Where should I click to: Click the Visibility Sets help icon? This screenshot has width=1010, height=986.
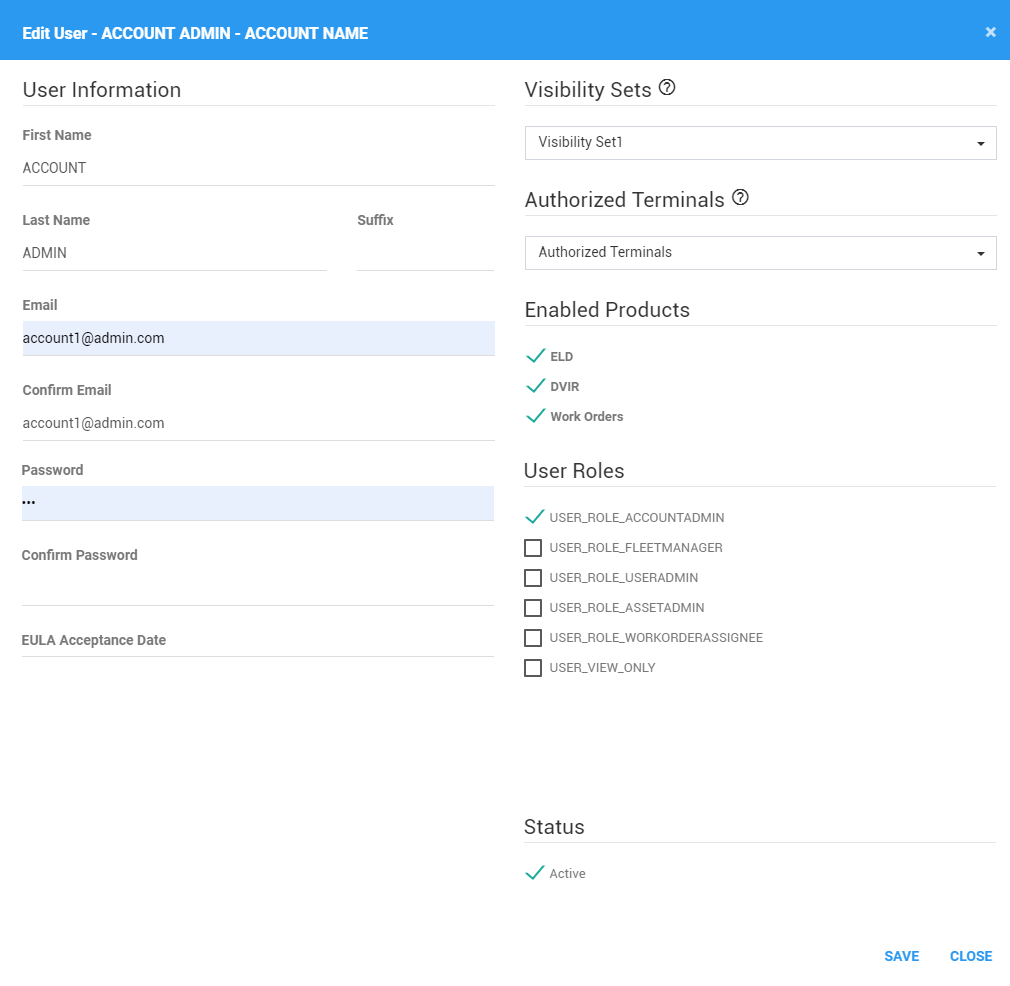[x=667, y=88]
